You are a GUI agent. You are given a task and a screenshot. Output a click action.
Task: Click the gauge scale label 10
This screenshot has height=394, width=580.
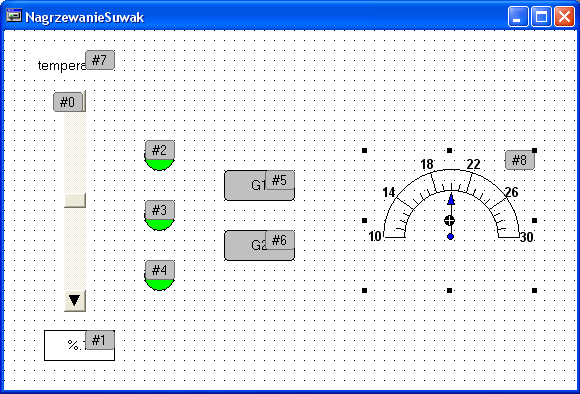coord(375,236)
